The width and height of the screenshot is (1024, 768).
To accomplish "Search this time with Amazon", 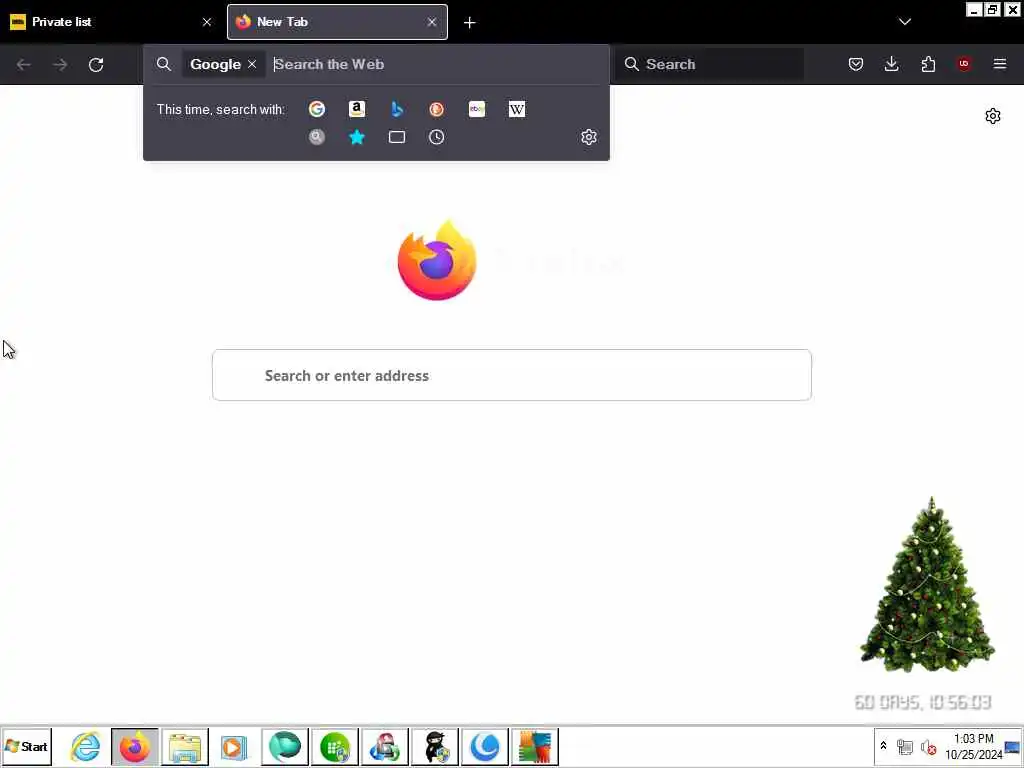I will 357,109.
